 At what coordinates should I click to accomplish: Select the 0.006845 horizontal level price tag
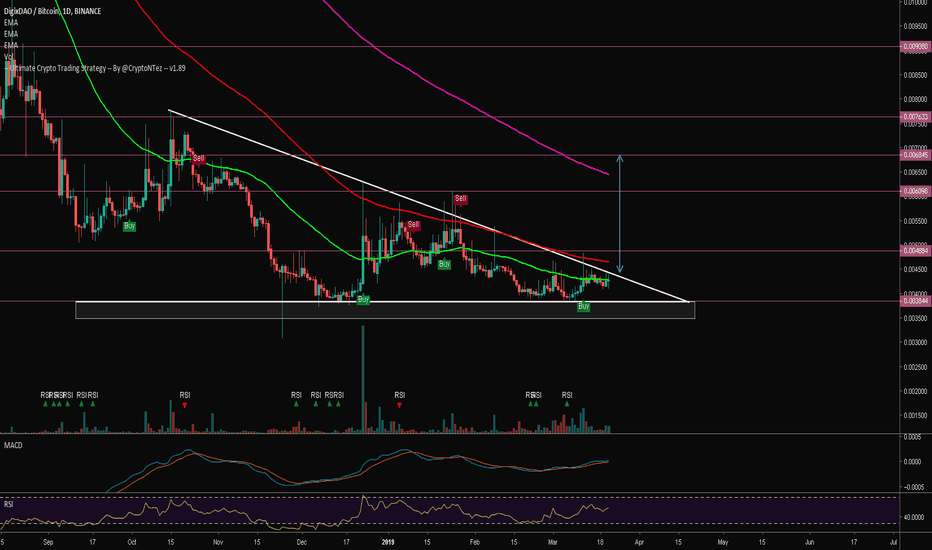click(x=915, y=155)
